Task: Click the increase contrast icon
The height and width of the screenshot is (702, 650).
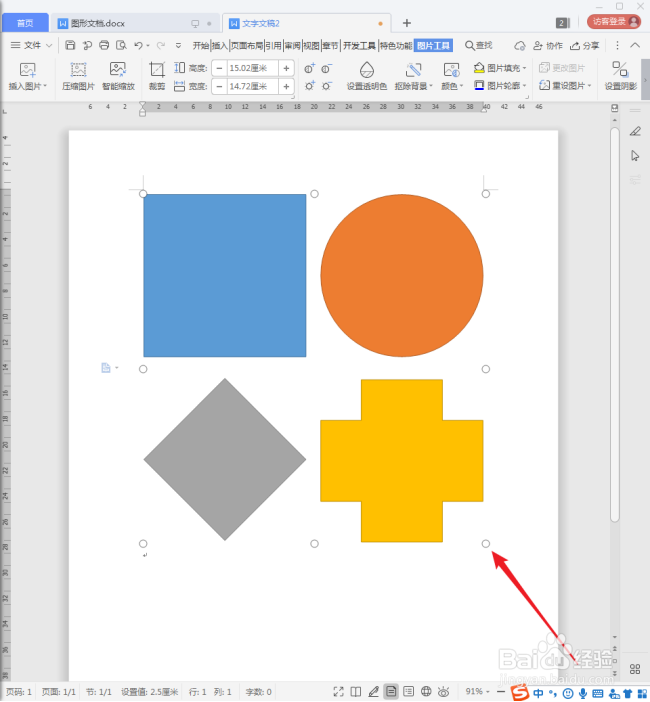Action: (309, 68)
